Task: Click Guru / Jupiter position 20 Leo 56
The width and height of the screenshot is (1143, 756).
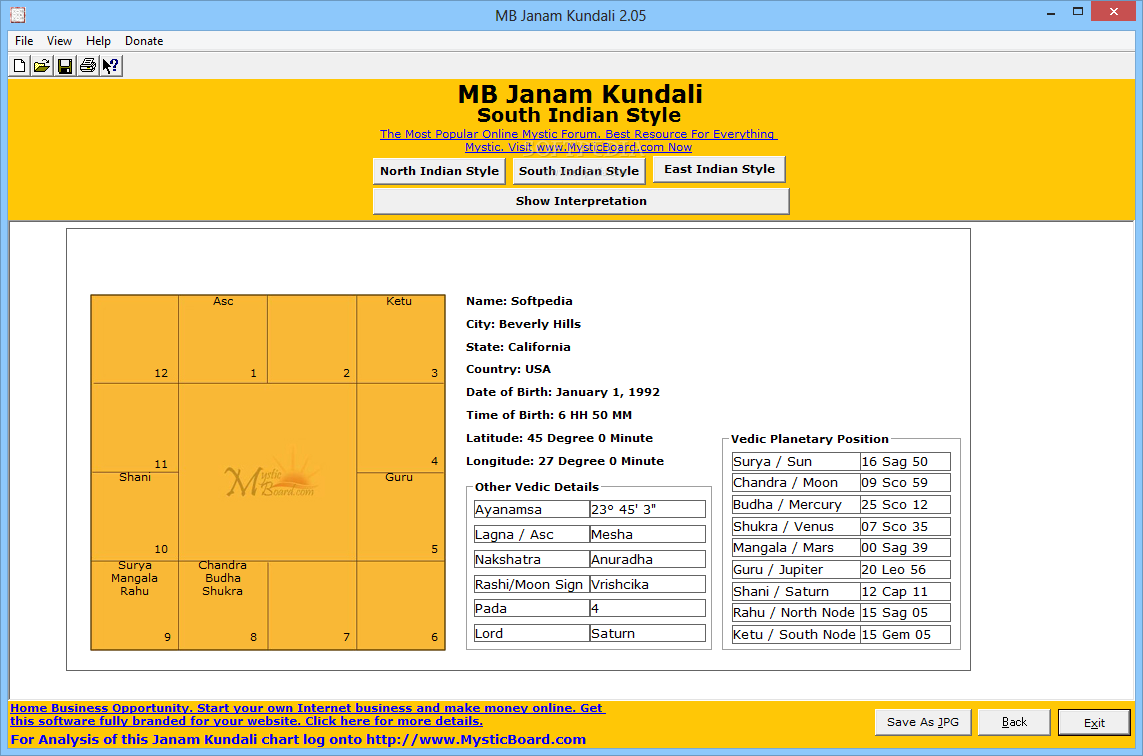Action: [x=905, y=569]
